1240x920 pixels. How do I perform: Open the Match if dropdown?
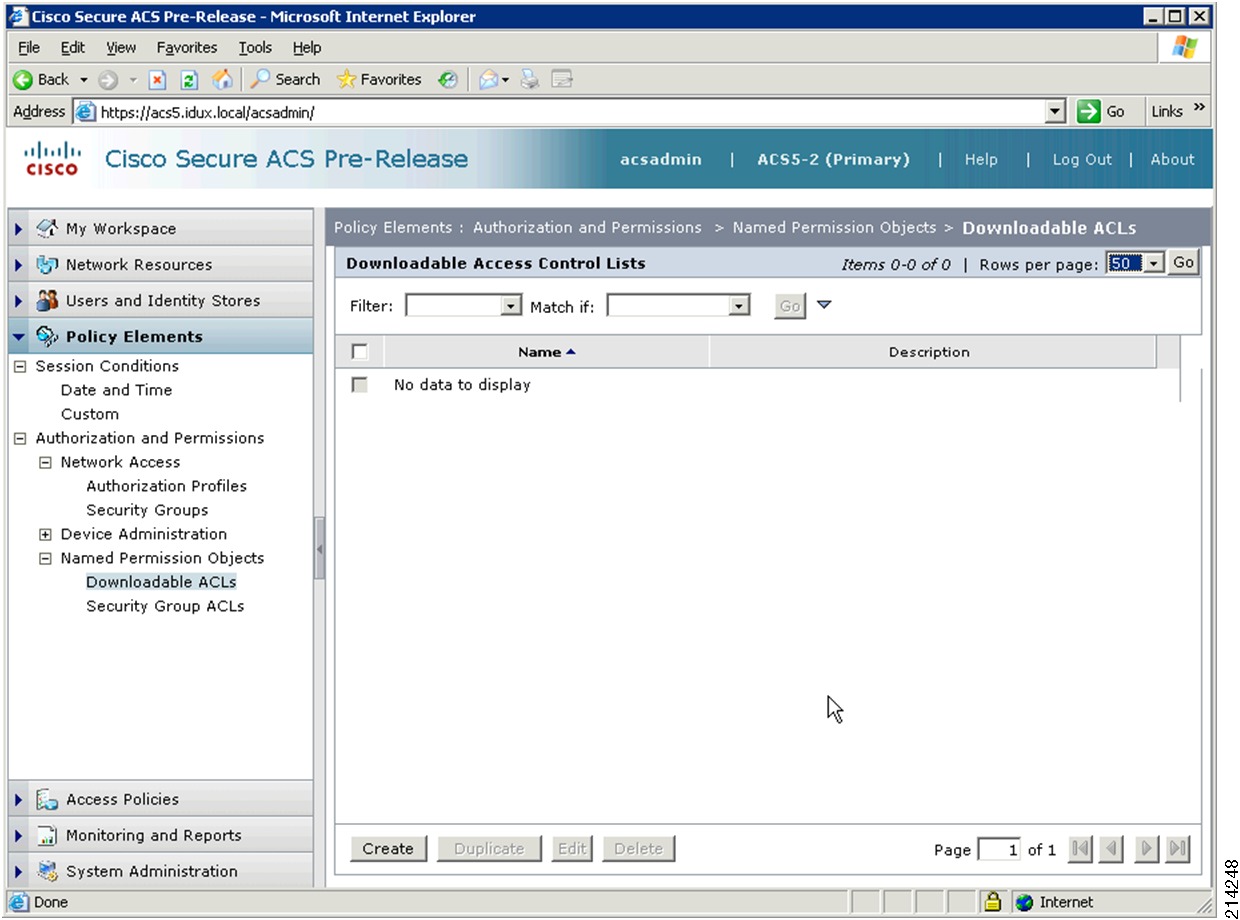pyautogui.click(x=679, y=307)
